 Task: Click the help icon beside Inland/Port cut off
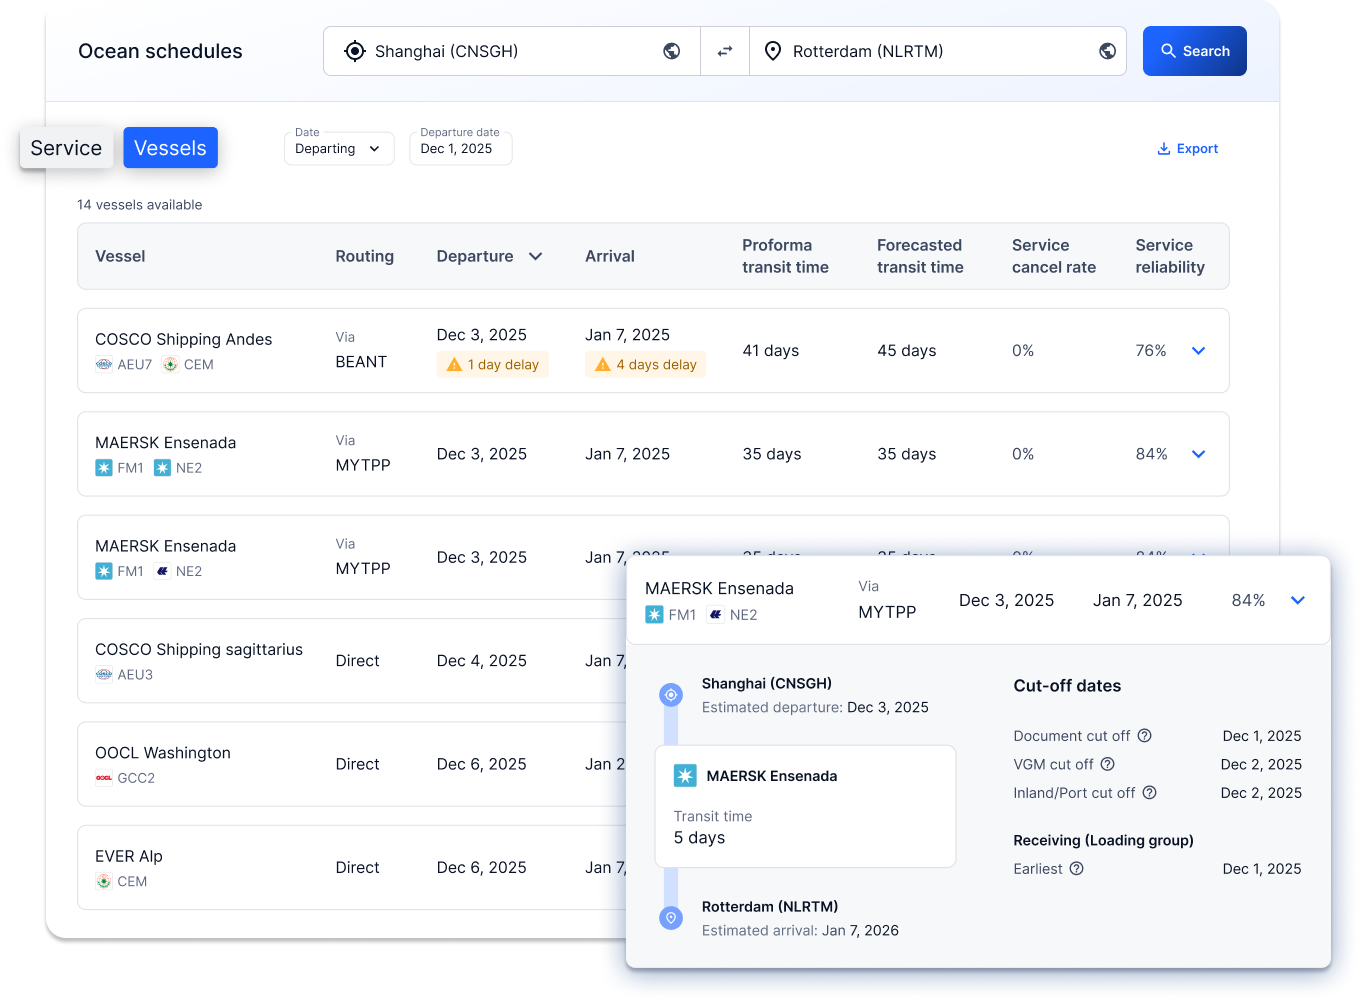click(1150, 793)
